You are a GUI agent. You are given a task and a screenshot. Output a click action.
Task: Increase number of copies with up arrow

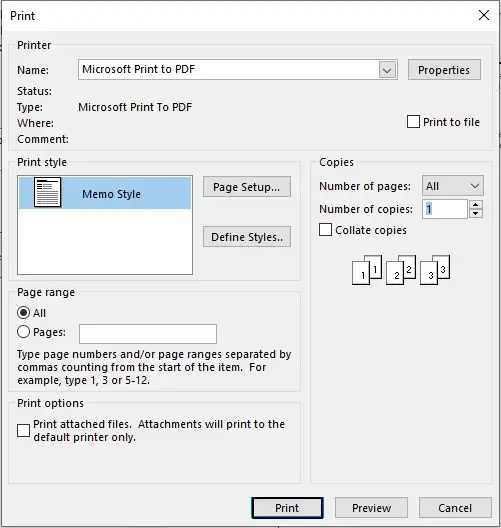(475, 205)
